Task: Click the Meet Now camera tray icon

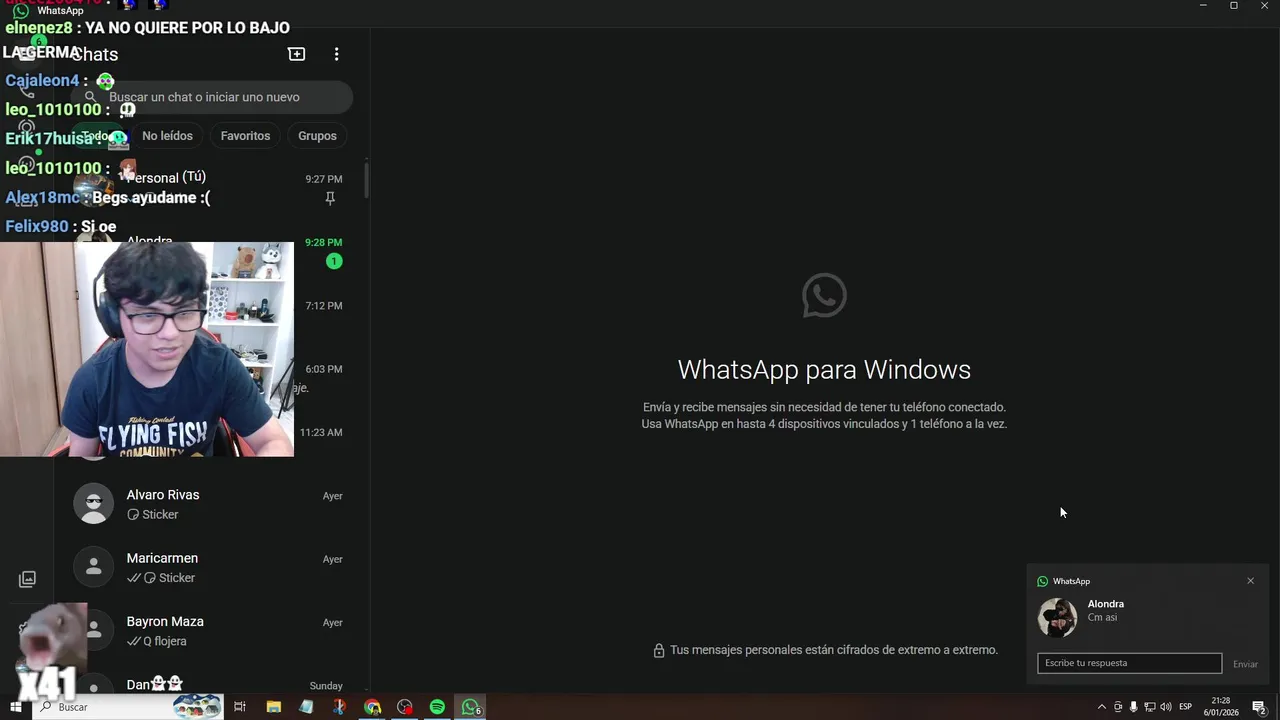Action: 1118,707
